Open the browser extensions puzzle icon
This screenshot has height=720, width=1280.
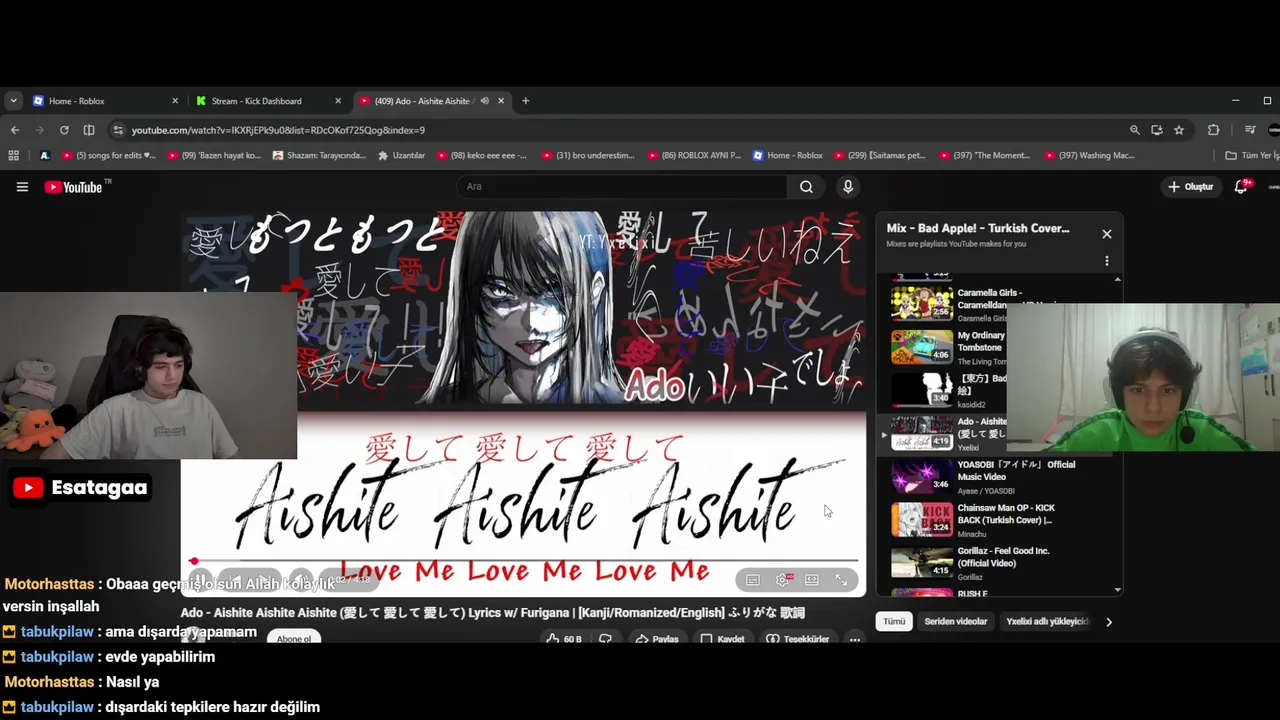coord(1213,130)
